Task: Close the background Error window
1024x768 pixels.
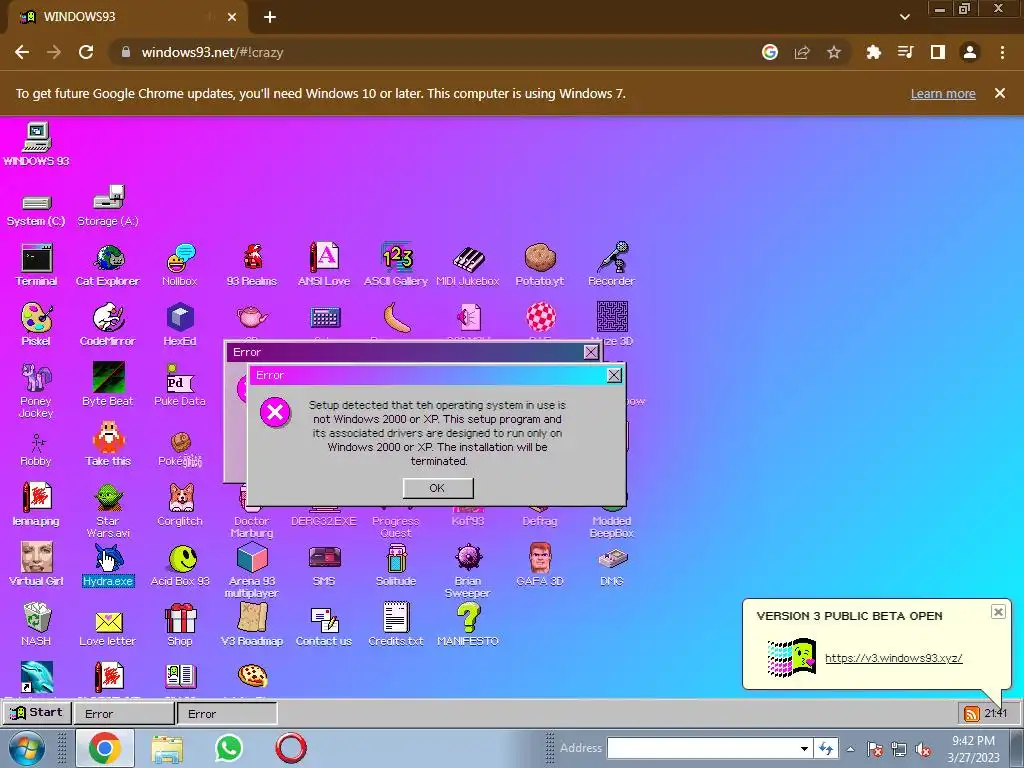Action: pos(591,352)
